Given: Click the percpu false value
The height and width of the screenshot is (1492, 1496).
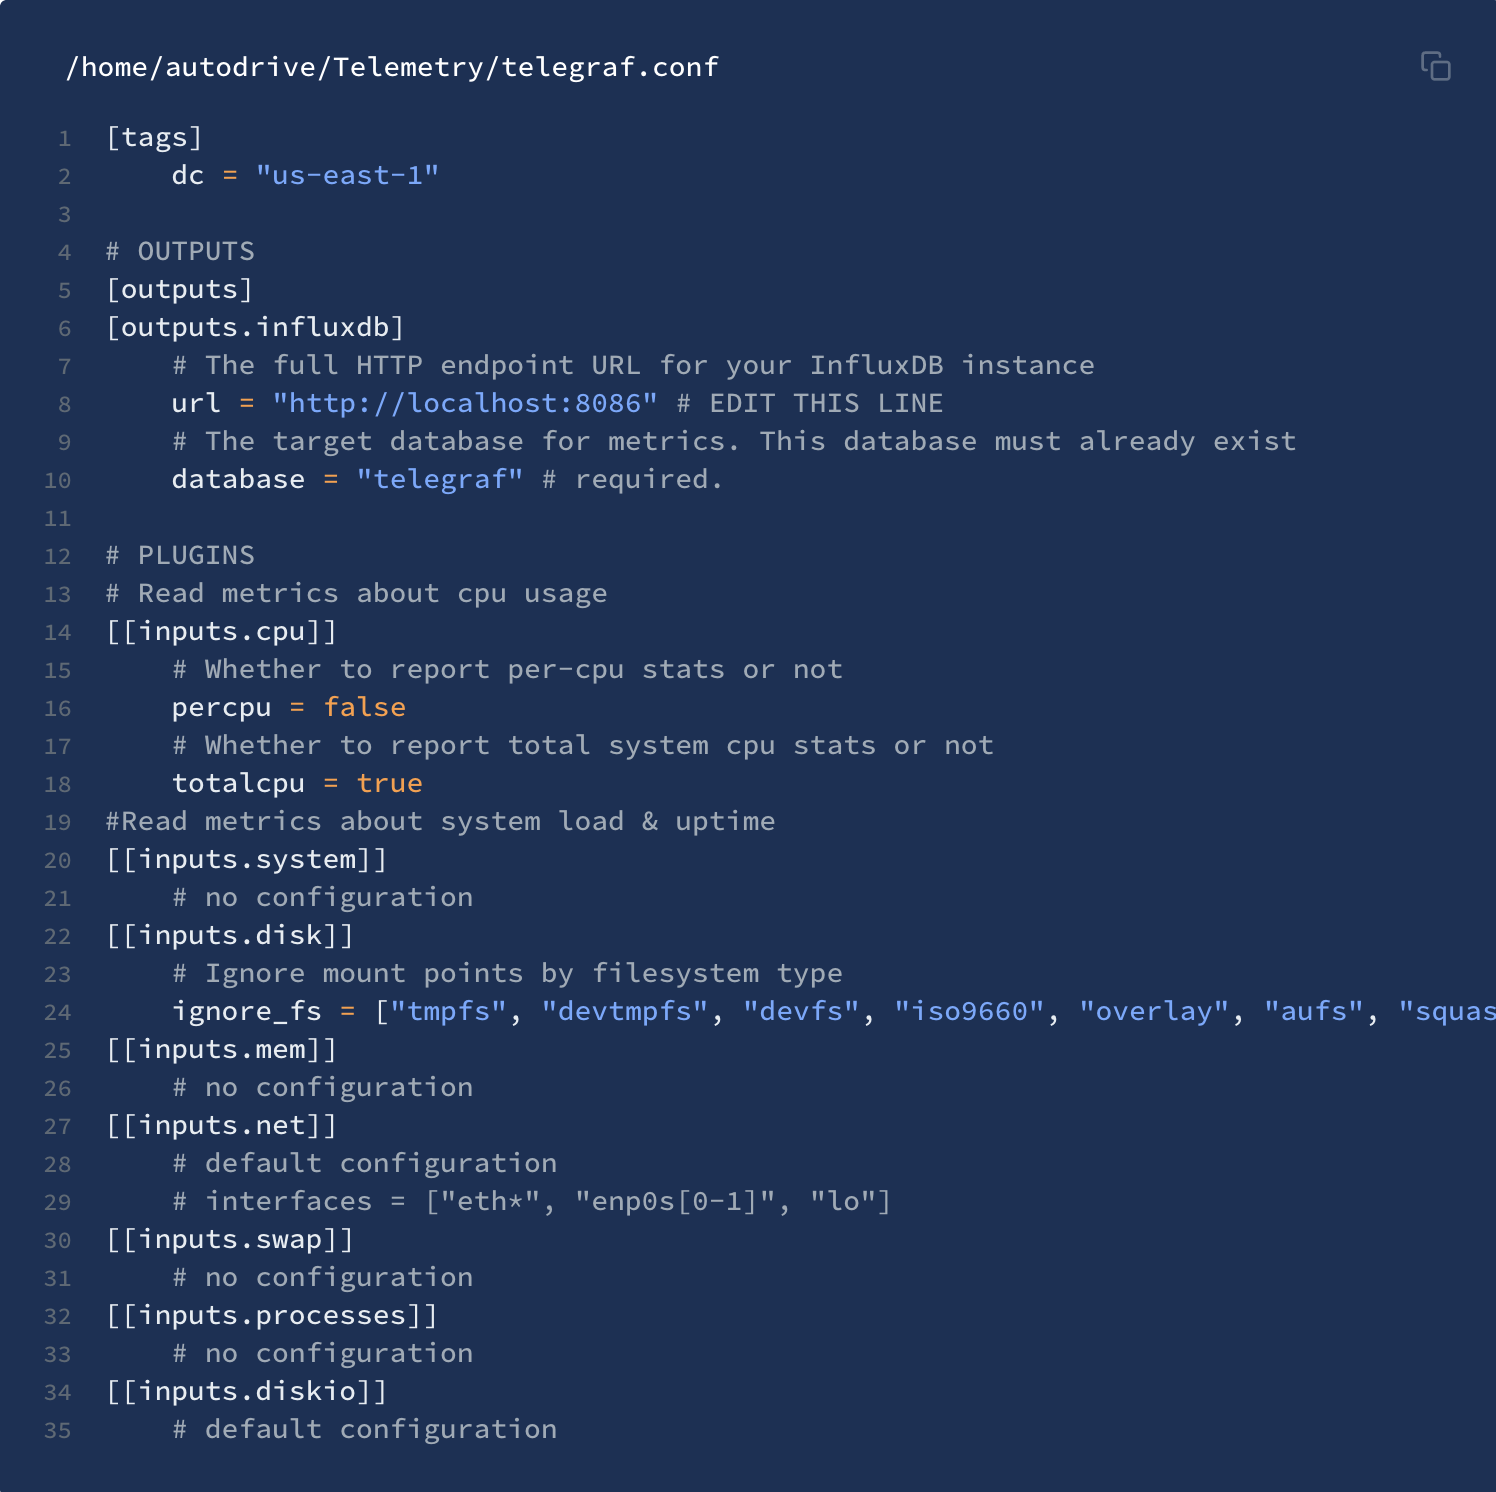Looking at the screenshot, I should pos(365,707).
